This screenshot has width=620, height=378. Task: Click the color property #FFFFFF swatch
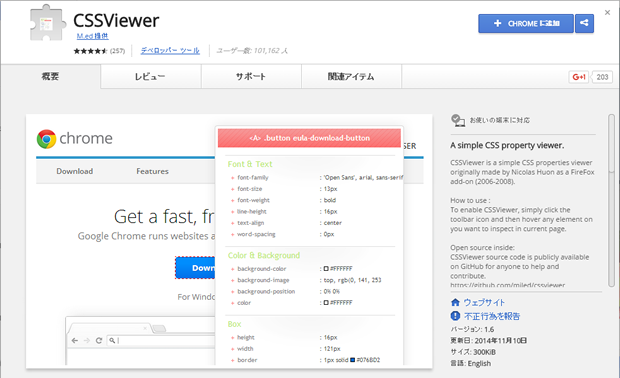coord(326,302)
